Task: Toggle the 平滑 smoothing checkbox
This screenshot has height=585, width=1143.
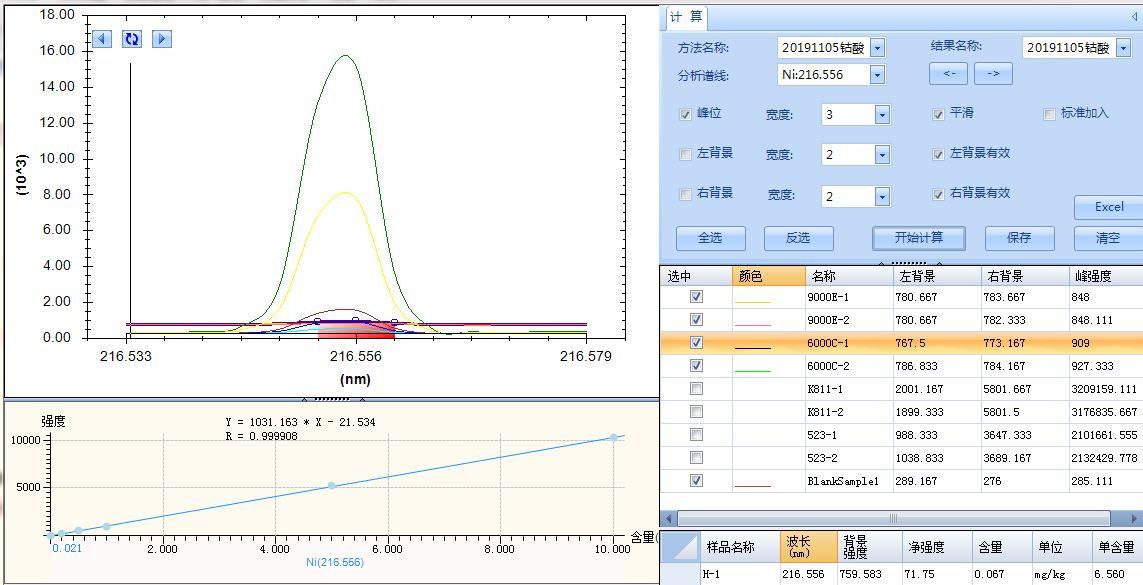Action: (x=938, y=114)
